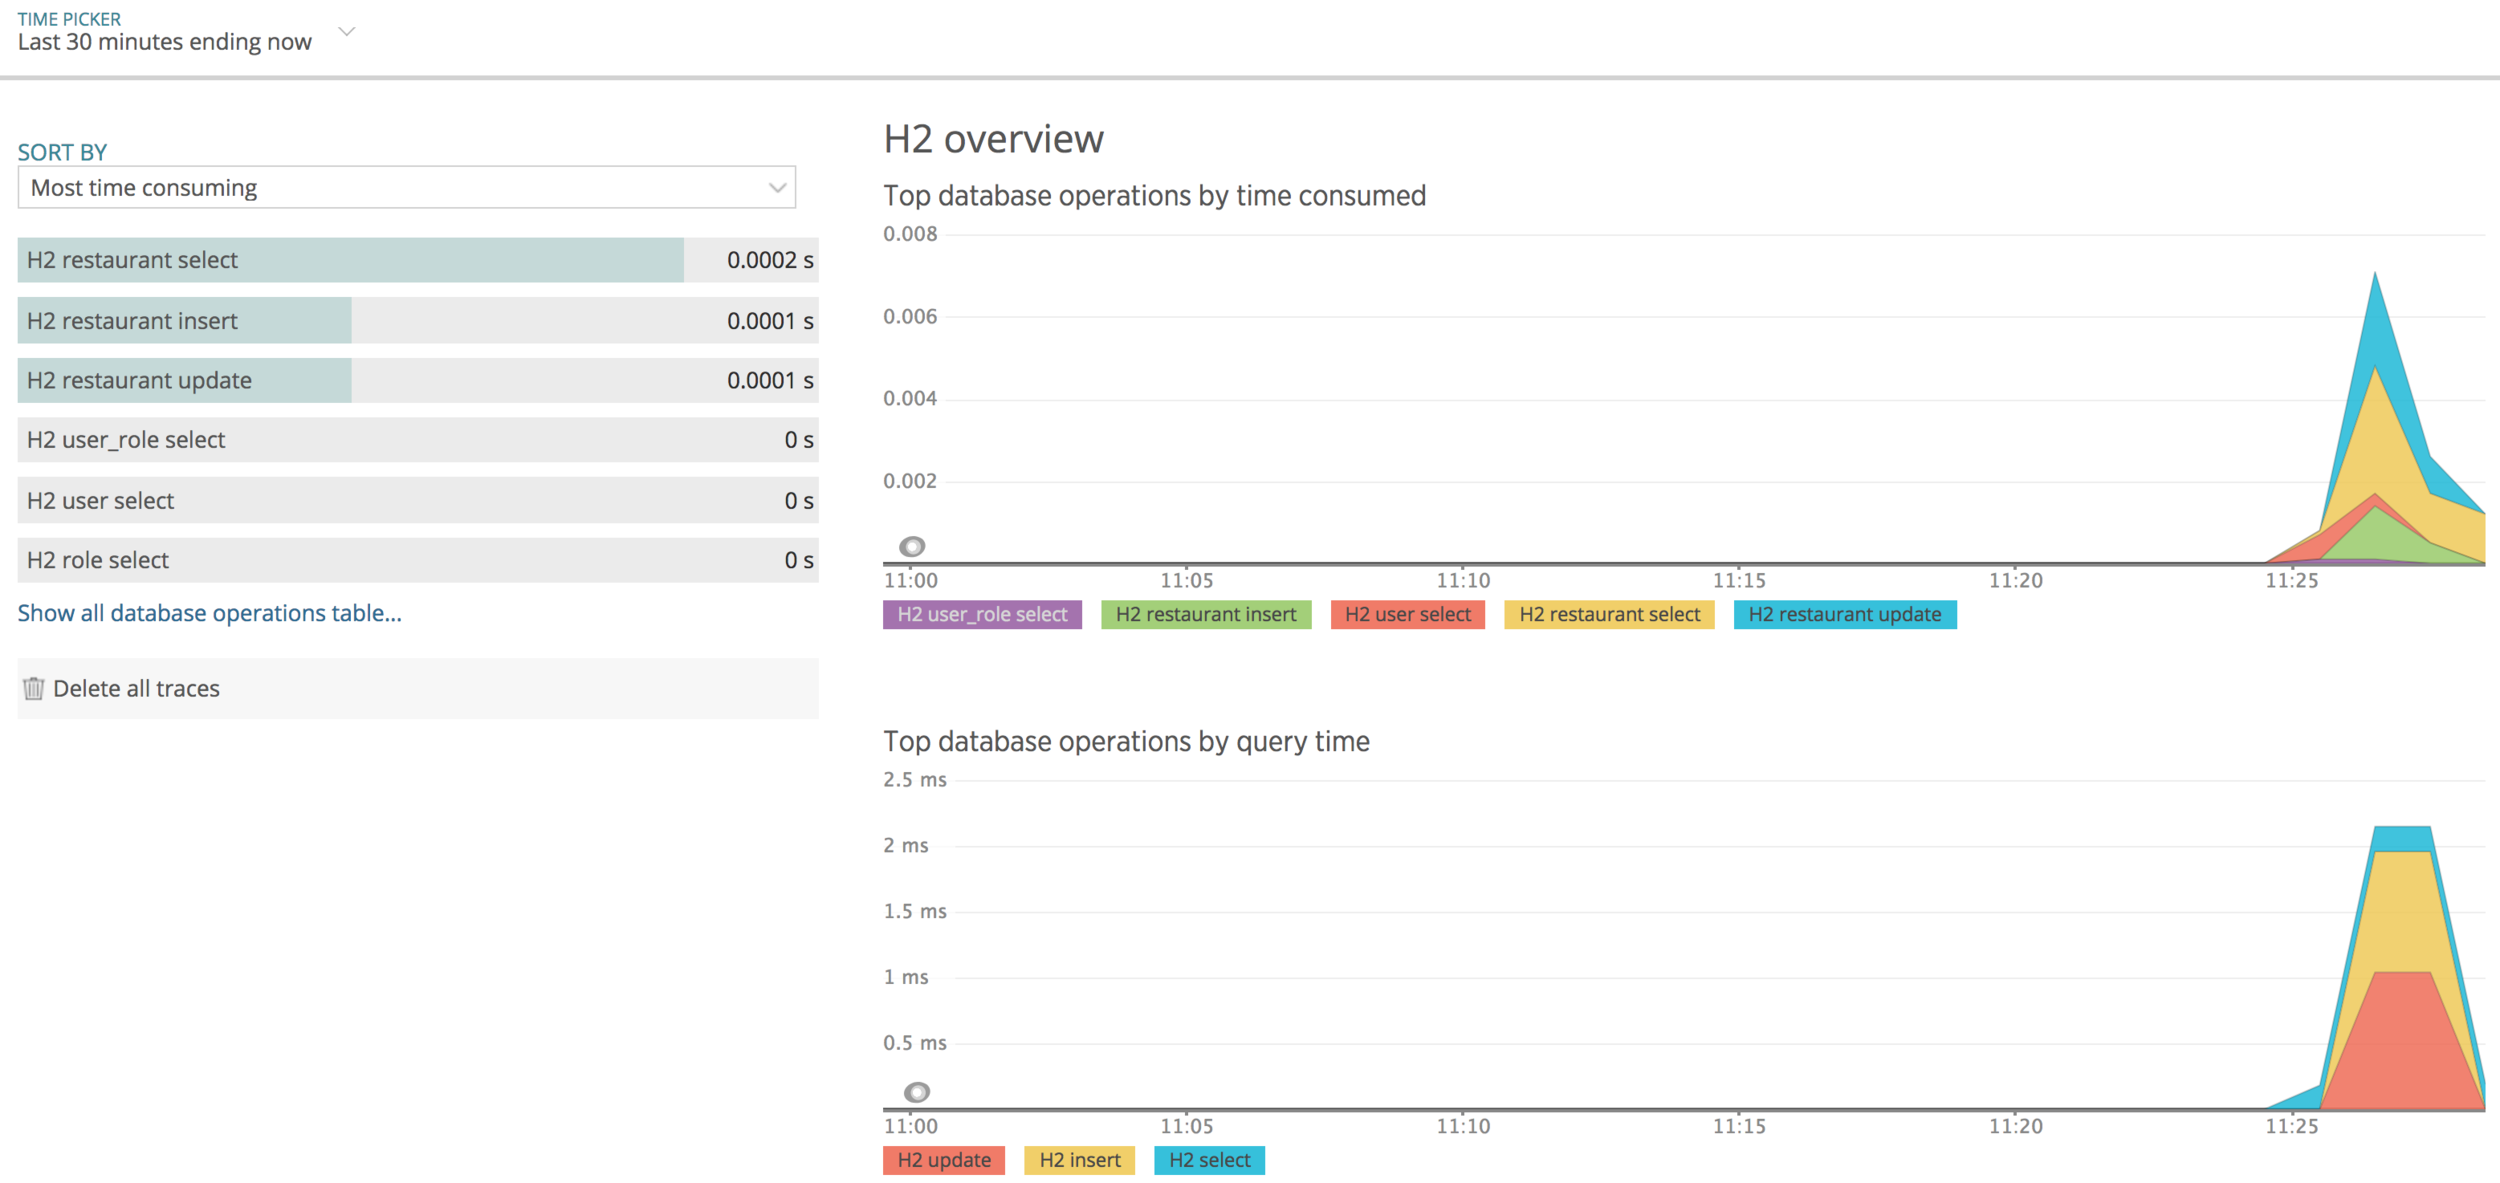Hide the H2 update series in query chart
2500x1183 pixels.
click(943, 1159)
